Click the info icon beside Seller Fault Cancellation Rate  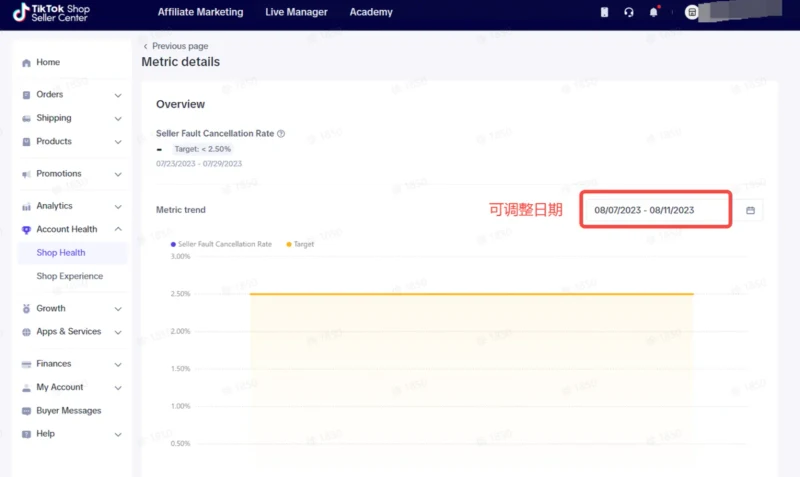click(x=281, y=134)
